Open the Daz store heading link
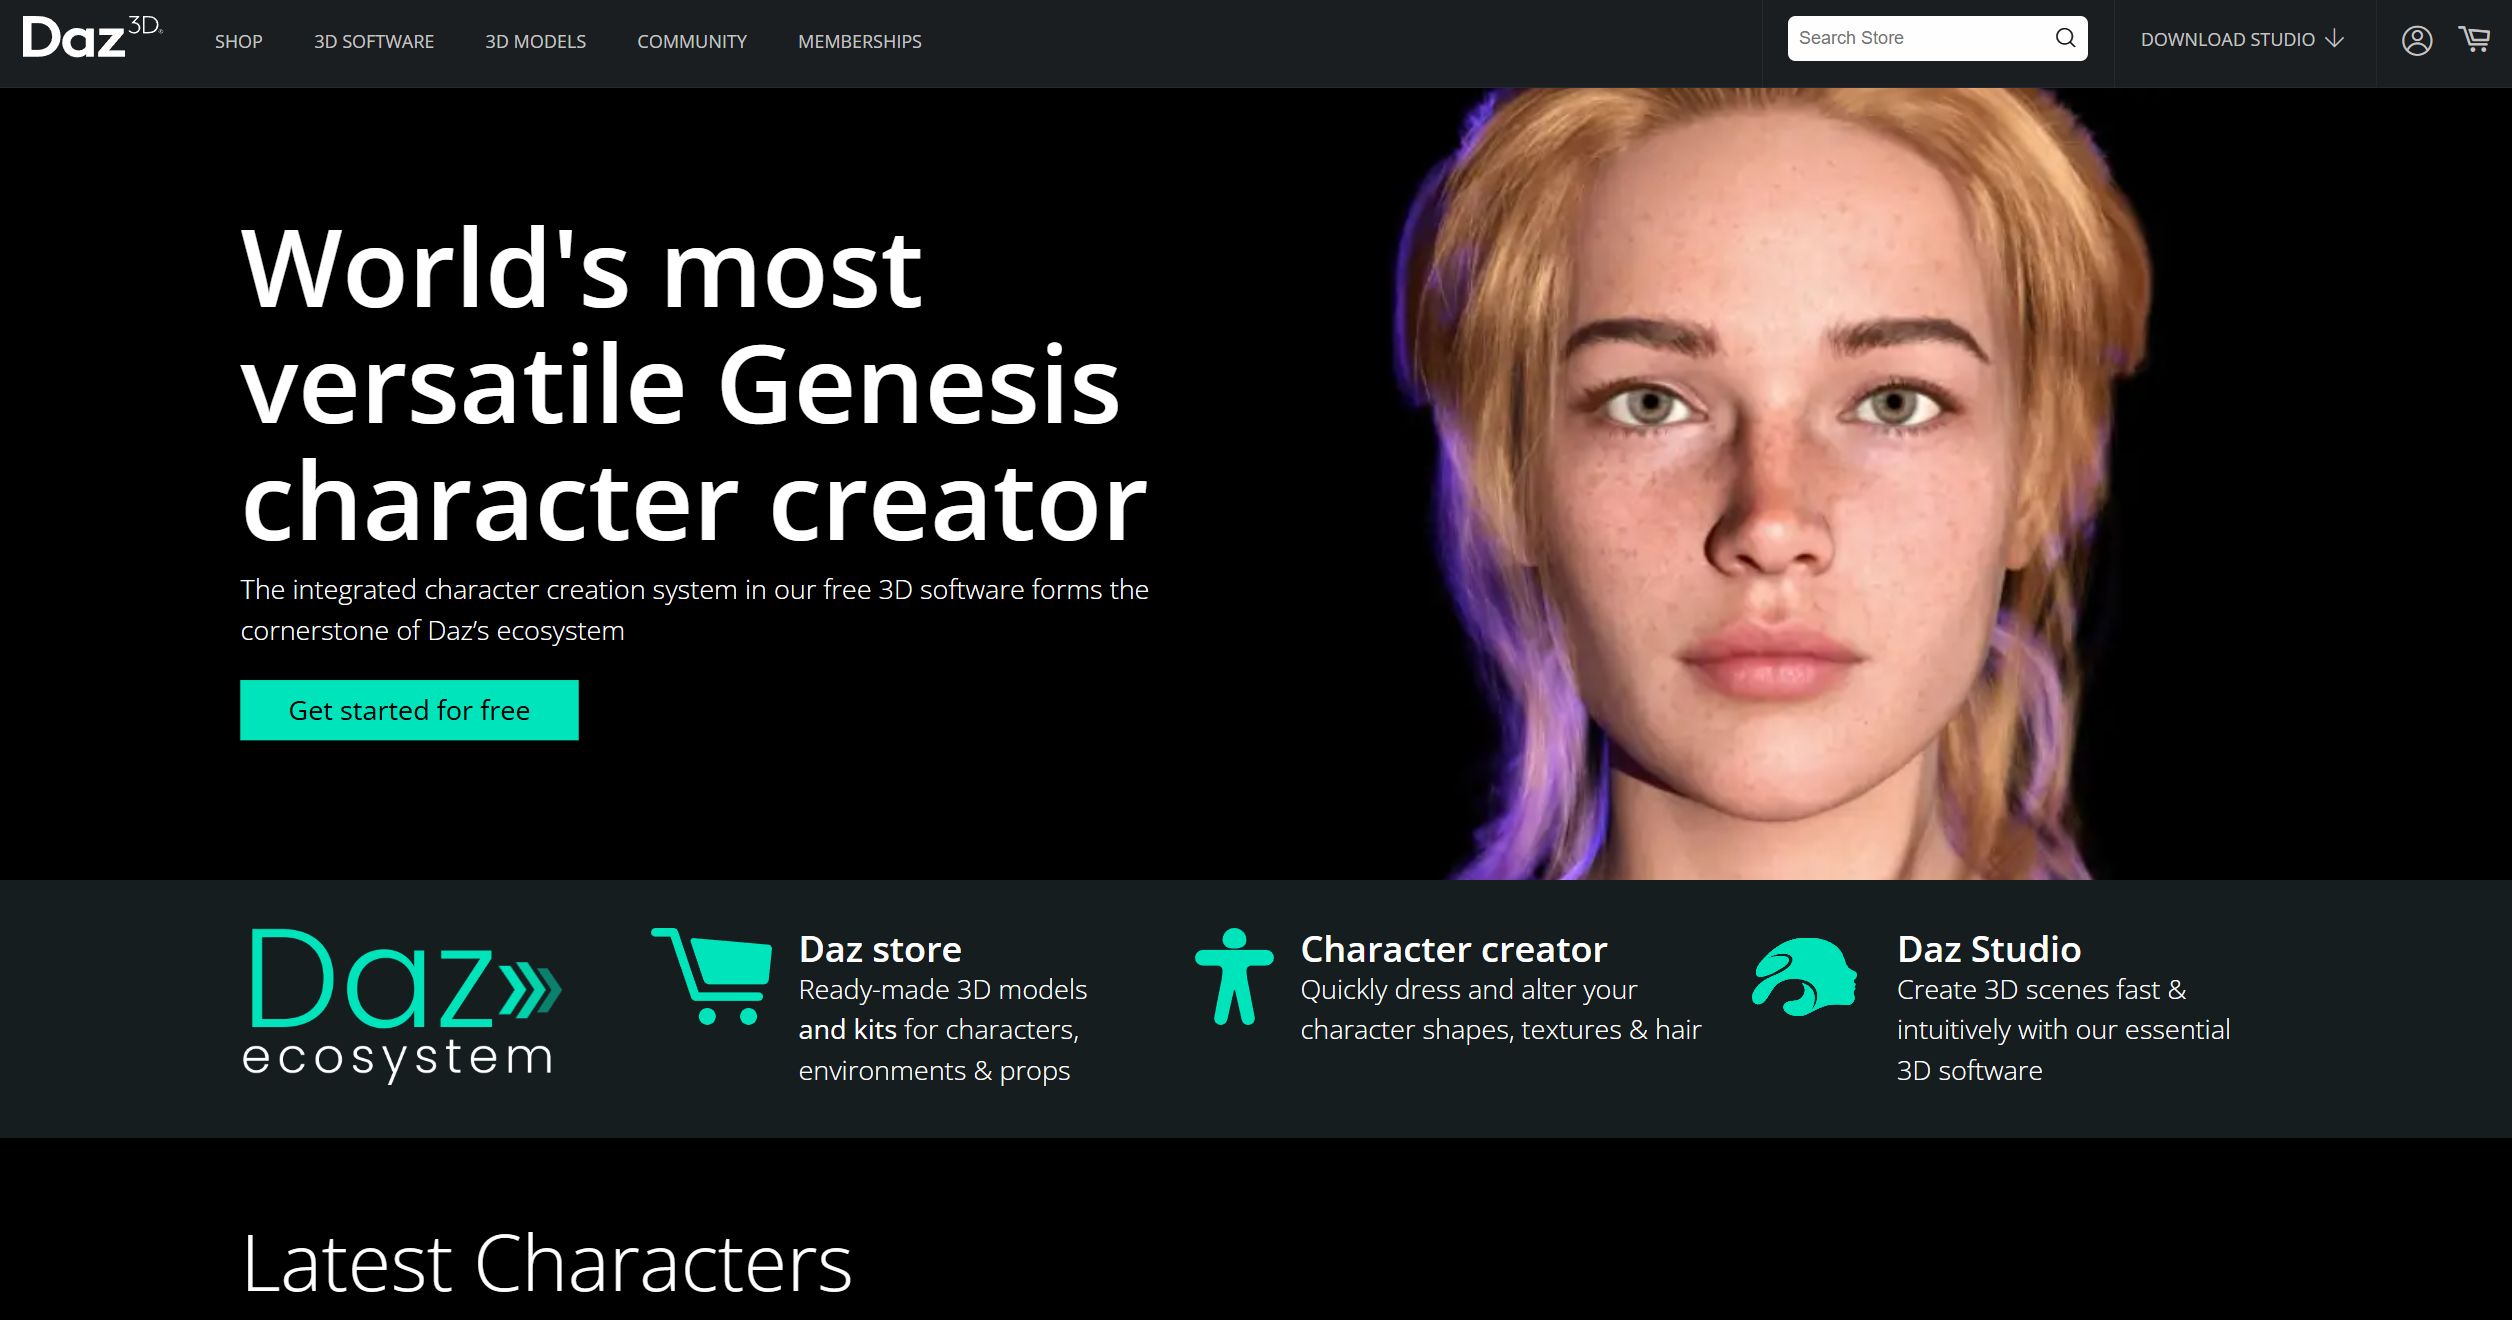This screenshot has width=2512, height=1320. coord(880,948)
